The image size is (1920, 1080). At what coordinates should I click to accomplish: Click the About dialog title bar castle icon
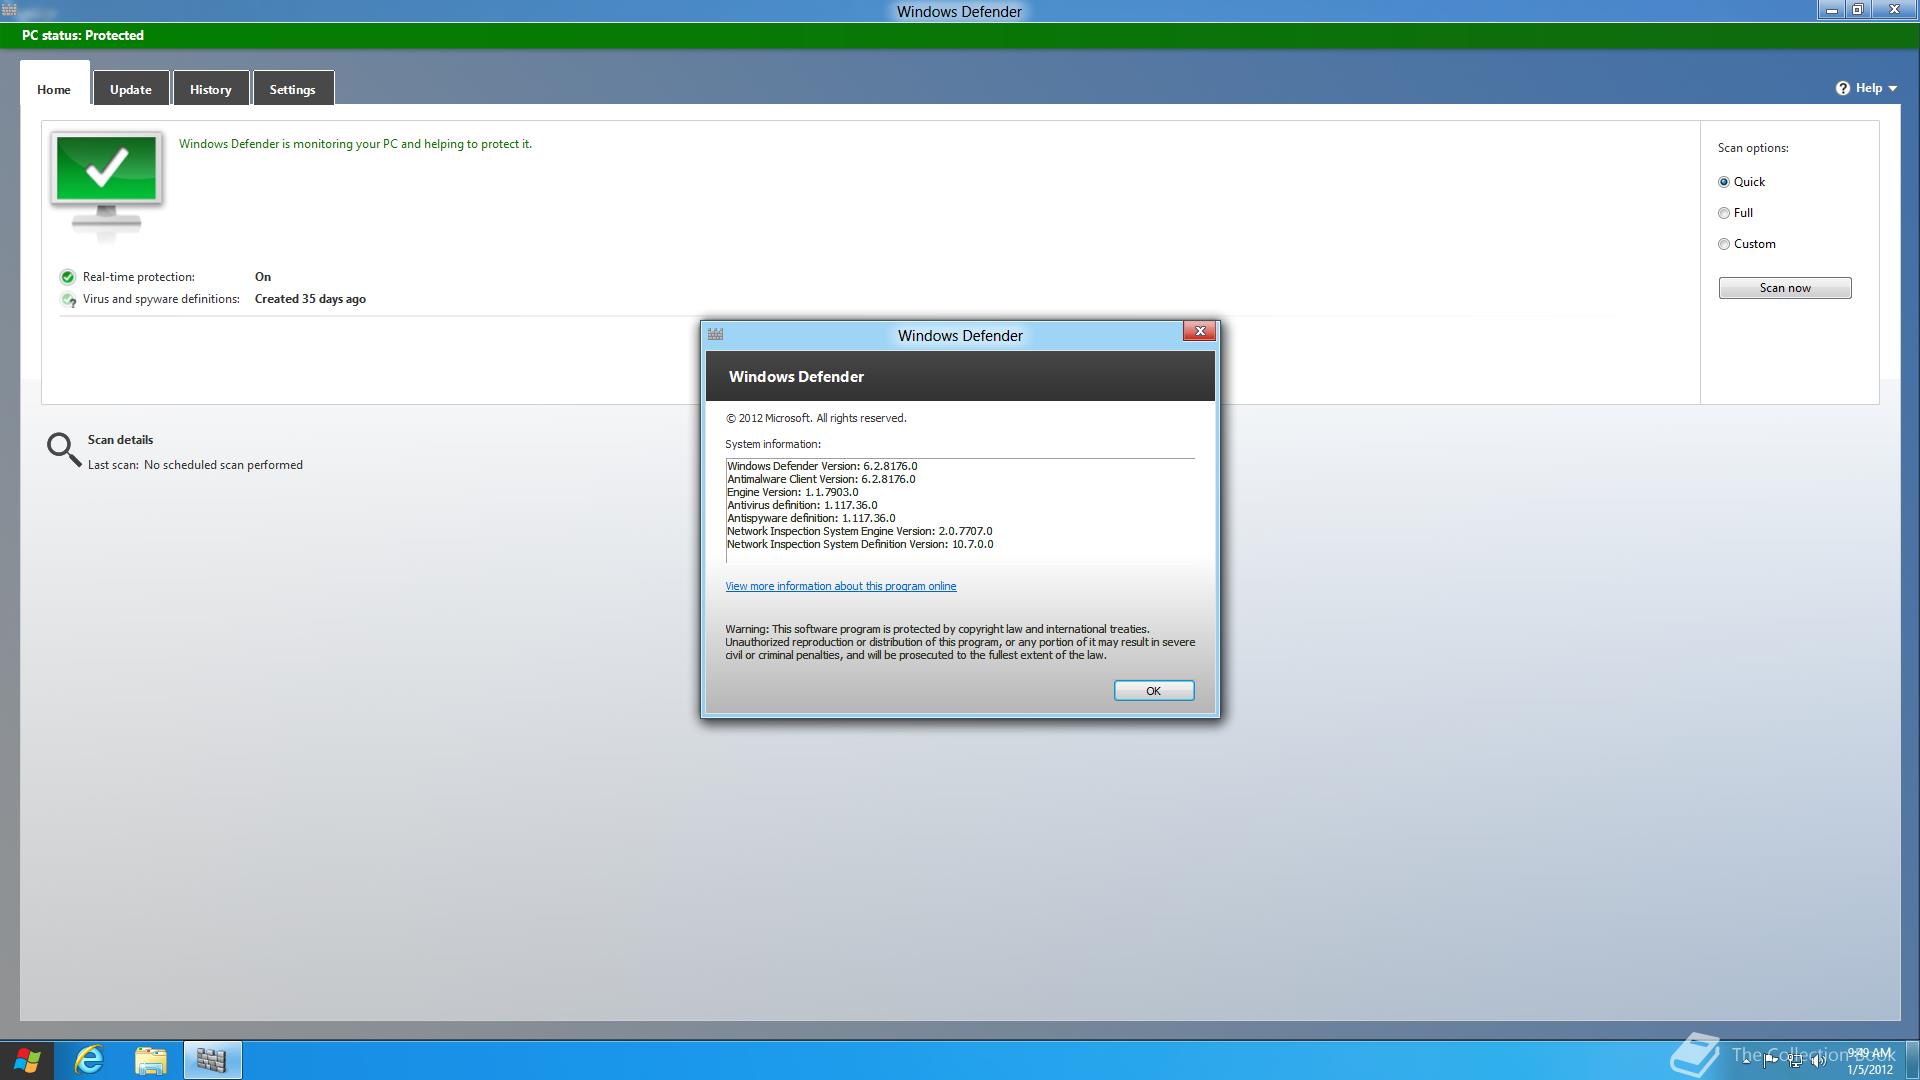[x=715, y=334]
